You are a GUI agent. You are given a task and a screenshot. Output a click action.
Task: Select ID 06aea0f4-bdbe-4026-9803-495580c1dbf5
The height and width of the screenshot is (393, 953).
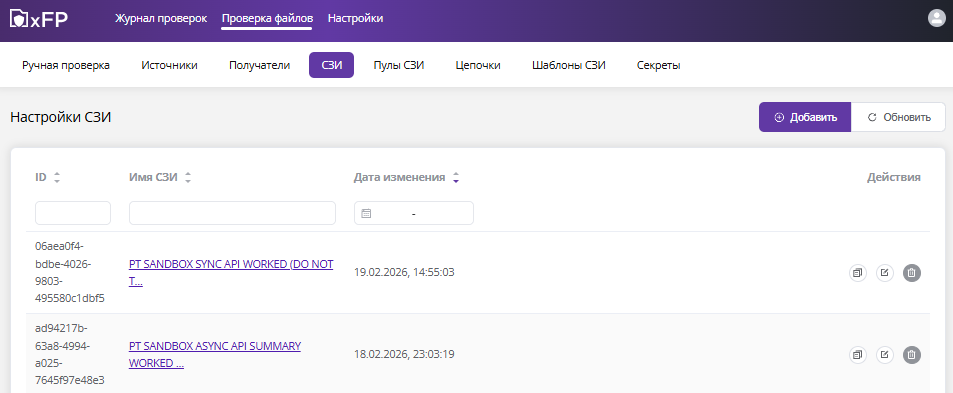point(70,273)
